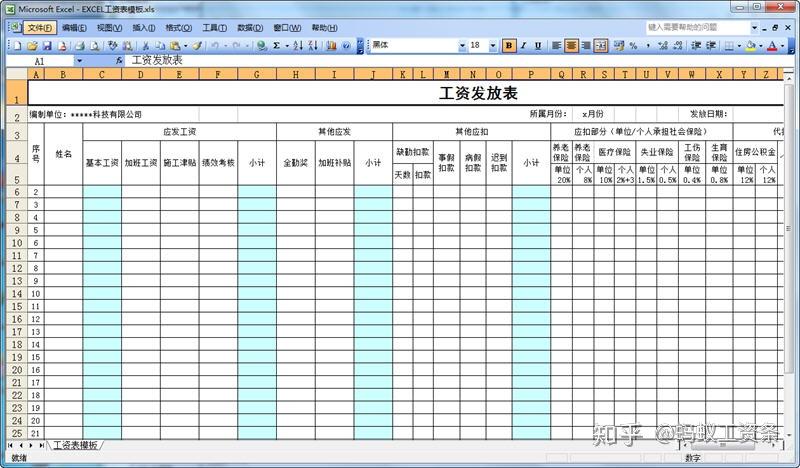Open the Chart Wizard icon
Viewport: 800px width, 468px height.
click(x=332, y=46)
